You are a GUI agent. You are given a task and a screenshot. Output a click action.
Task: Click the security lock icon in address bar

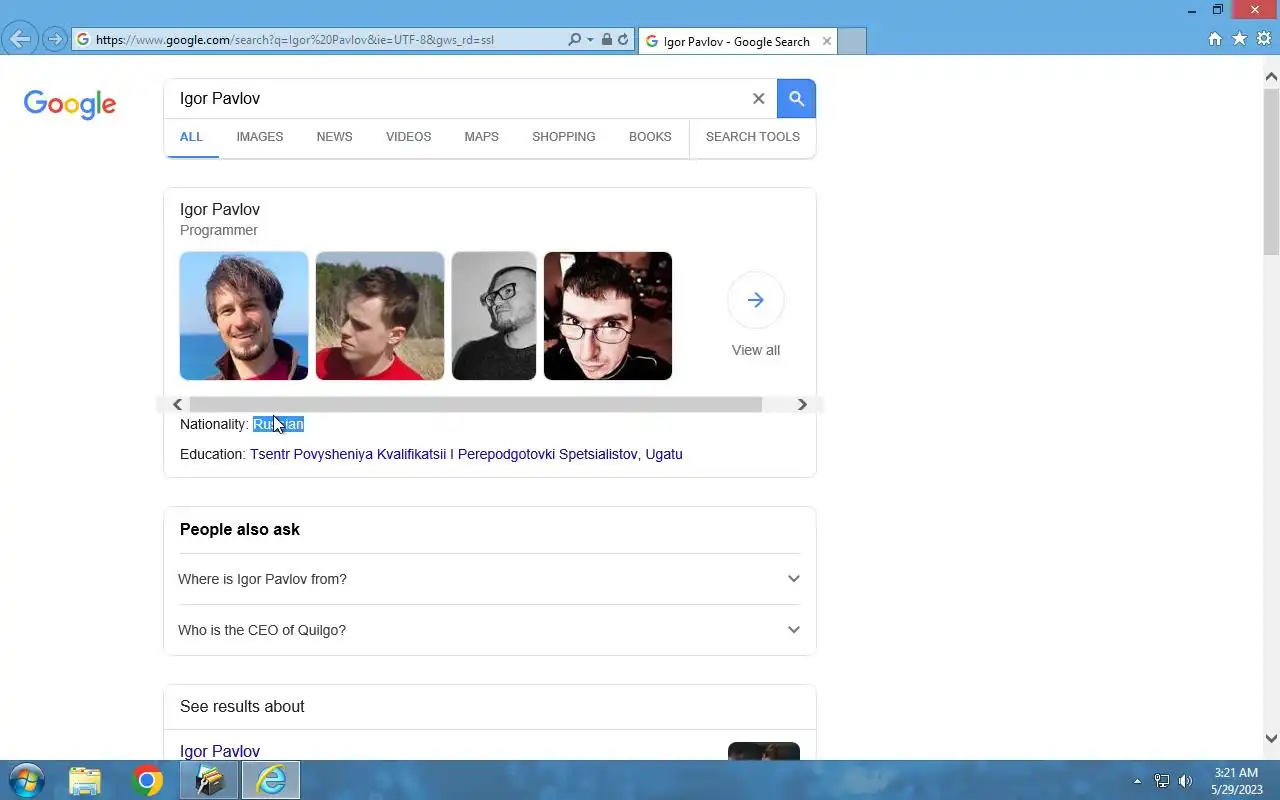pyautogui.click(x=607, y=40)
